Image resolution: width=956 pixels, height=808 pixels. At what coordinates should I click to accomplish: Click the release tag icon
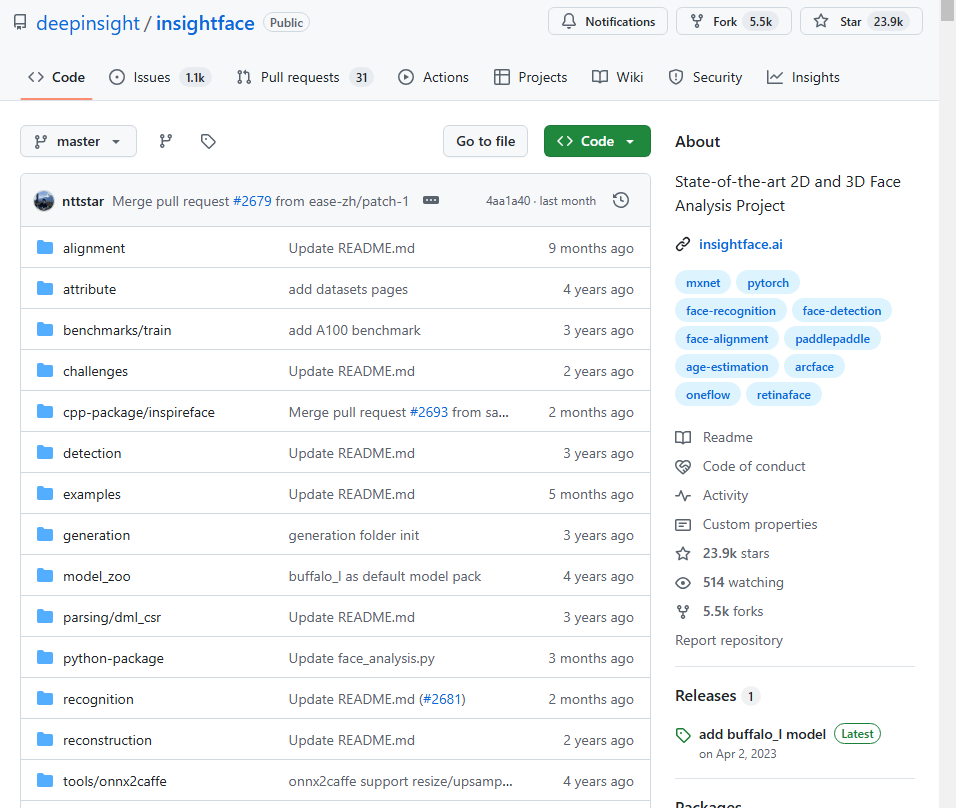(x=683, y=735)
